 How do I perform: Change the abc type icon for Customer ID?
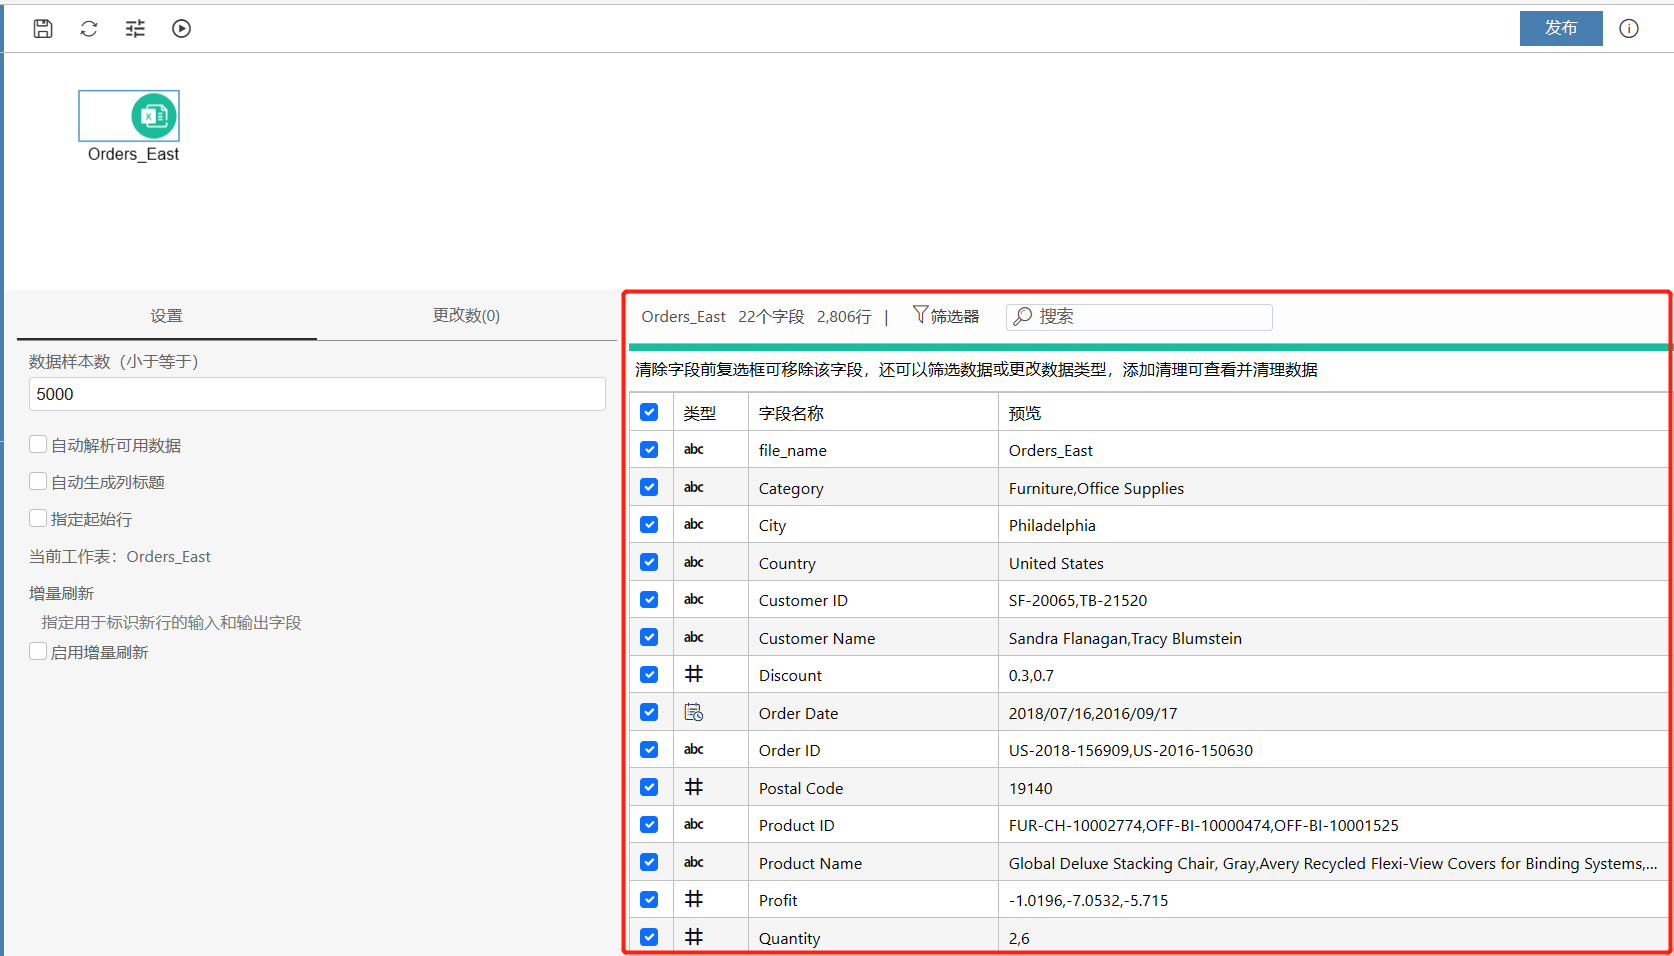[694, 599]
